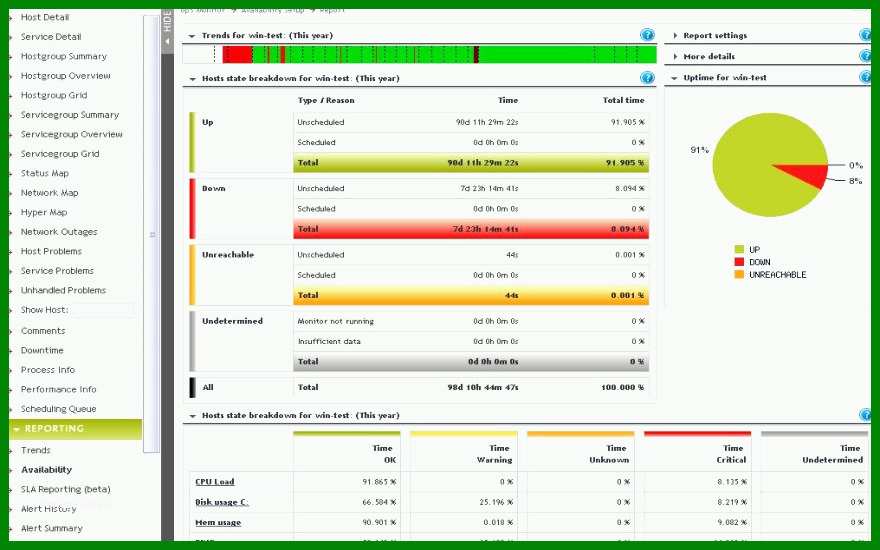Click the Mem usage '9.082 %' critical value

[x=732, y=522]
